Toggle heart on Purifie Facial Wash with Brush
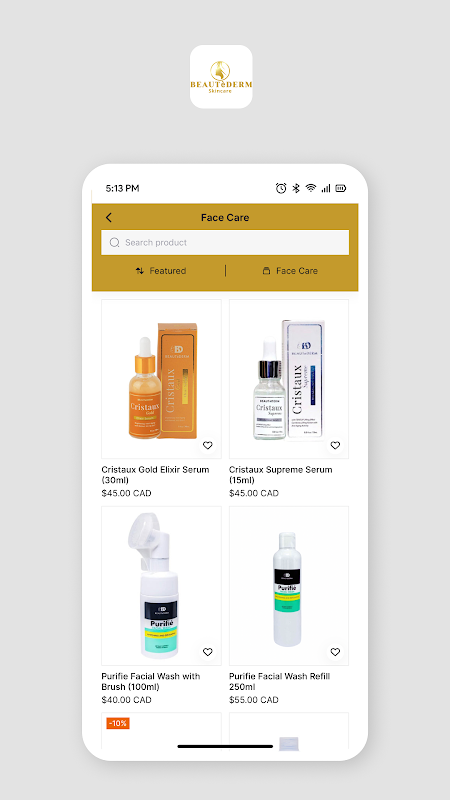Image resolution: width=450 pixels, height=800 pixels. 208,652
